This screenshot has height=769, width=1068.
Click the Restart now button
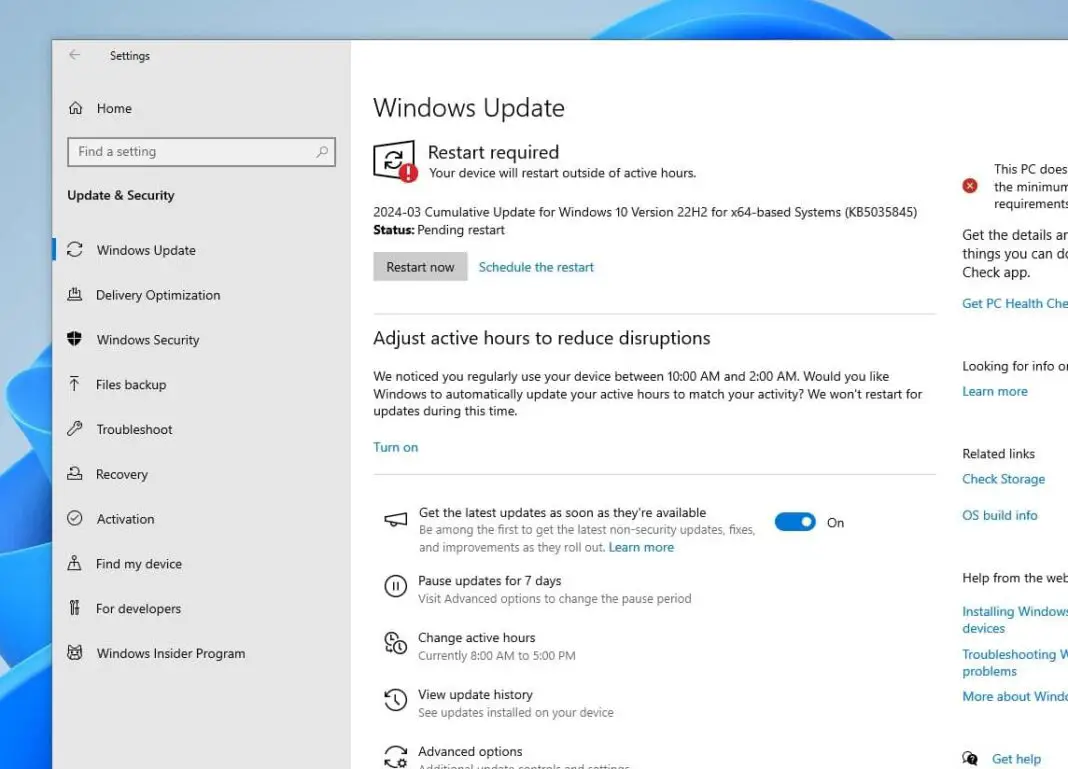(420, 266)
